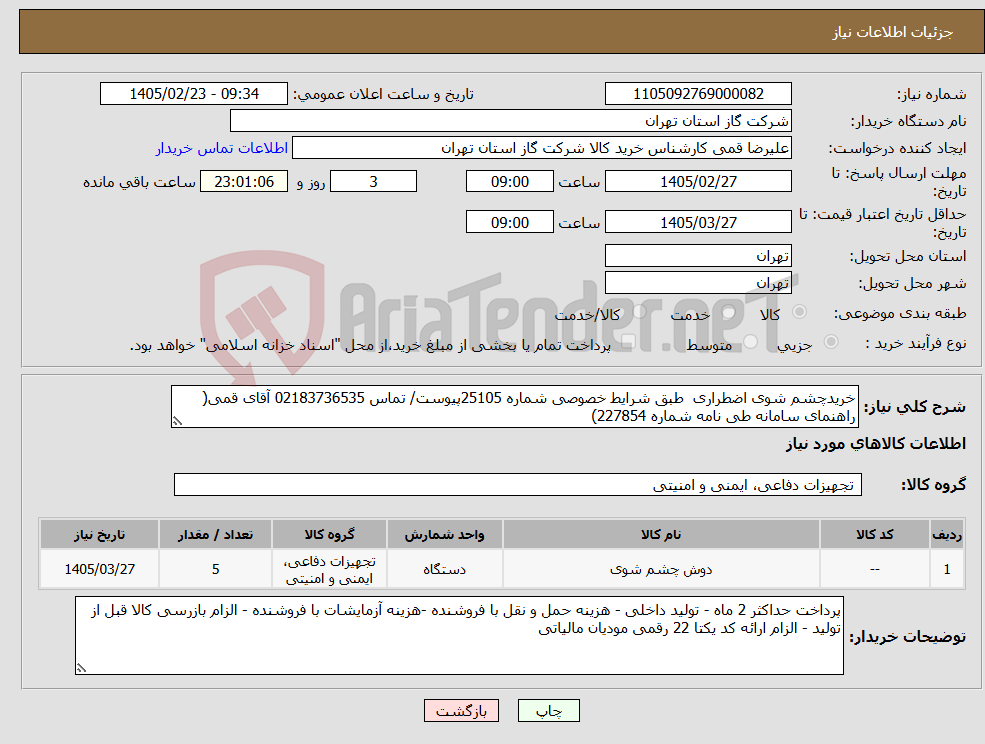Select the کالا radio button
The image size is (985, 744).
pyautogui.click(x=800, y=312)
